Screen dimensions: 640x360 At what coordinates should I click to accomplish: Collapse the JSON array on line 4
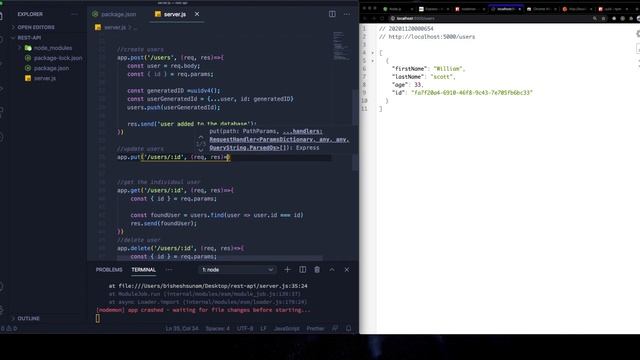coord(373,53)
